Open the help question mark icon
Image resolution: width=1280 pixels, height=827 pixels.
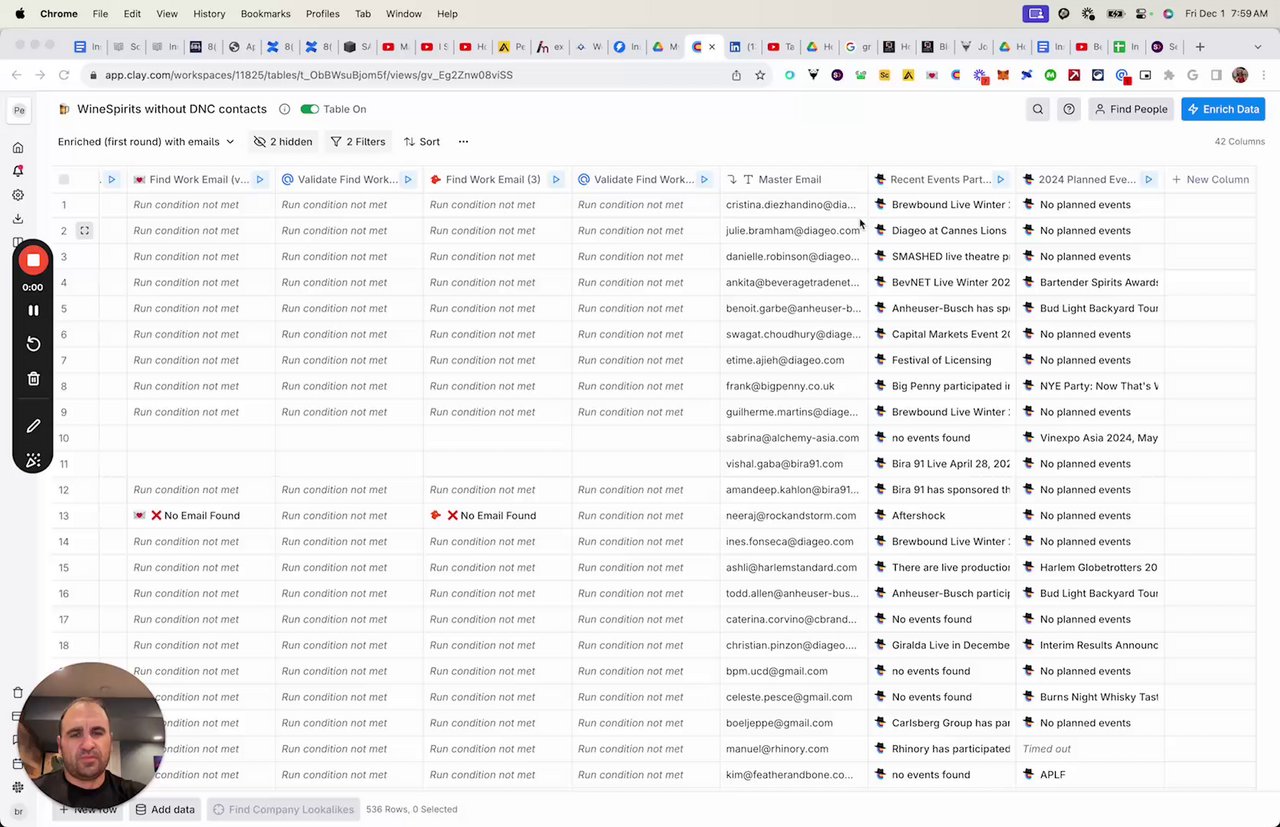coord(1069,109)
